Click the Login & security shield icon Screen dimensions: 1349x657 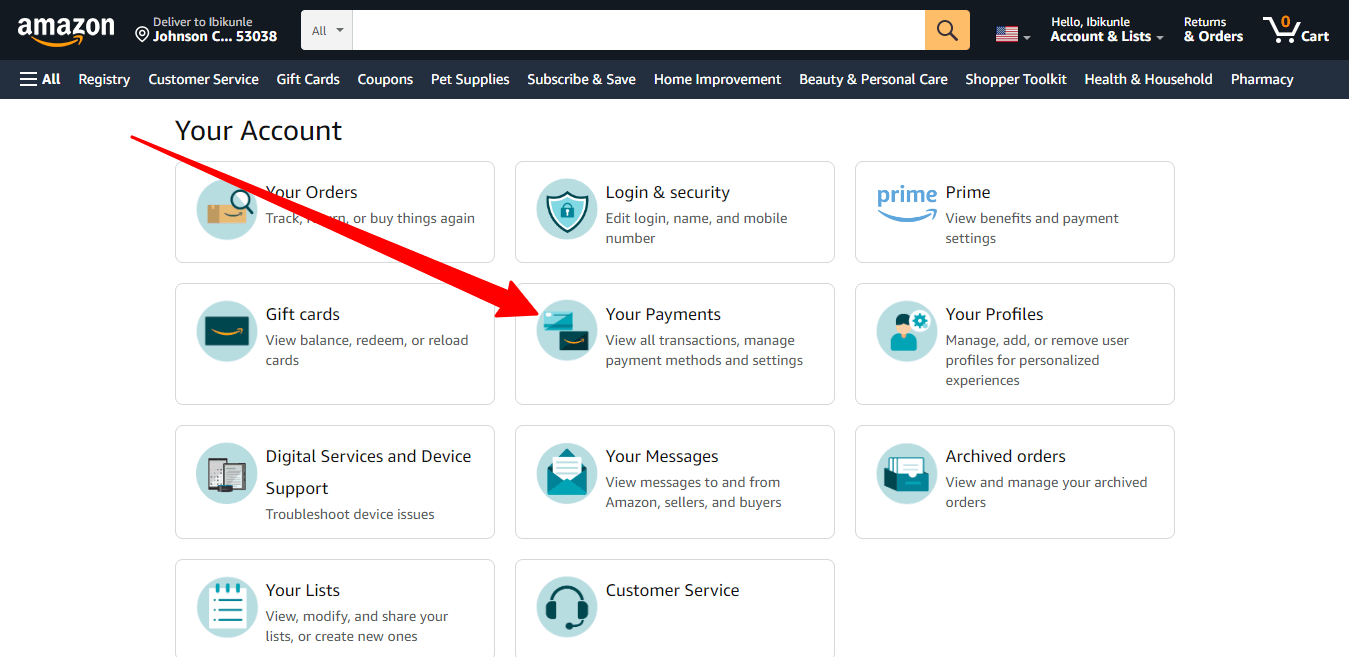tap(567, 210)
